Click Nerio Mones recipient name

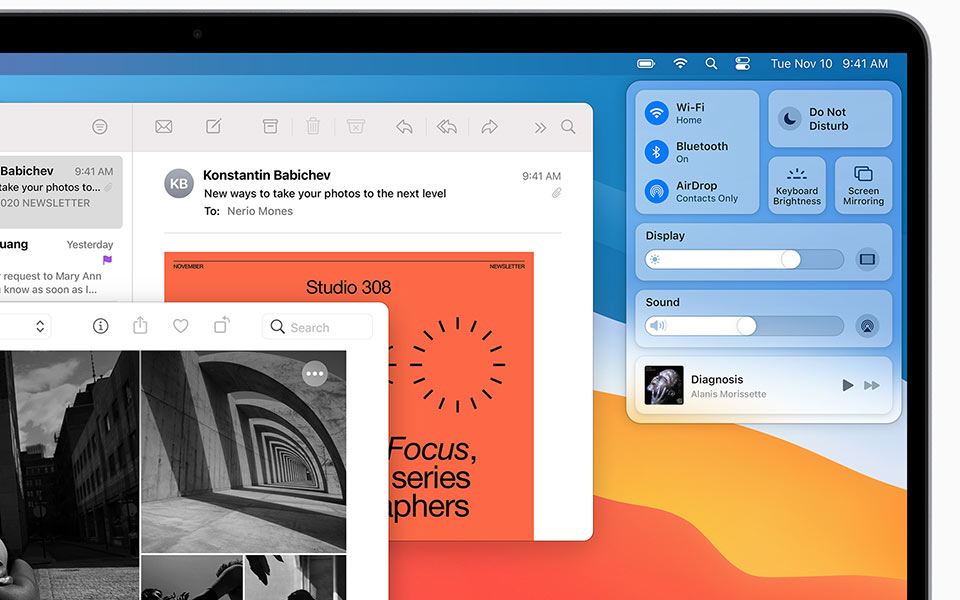click(x=260, y=211)
